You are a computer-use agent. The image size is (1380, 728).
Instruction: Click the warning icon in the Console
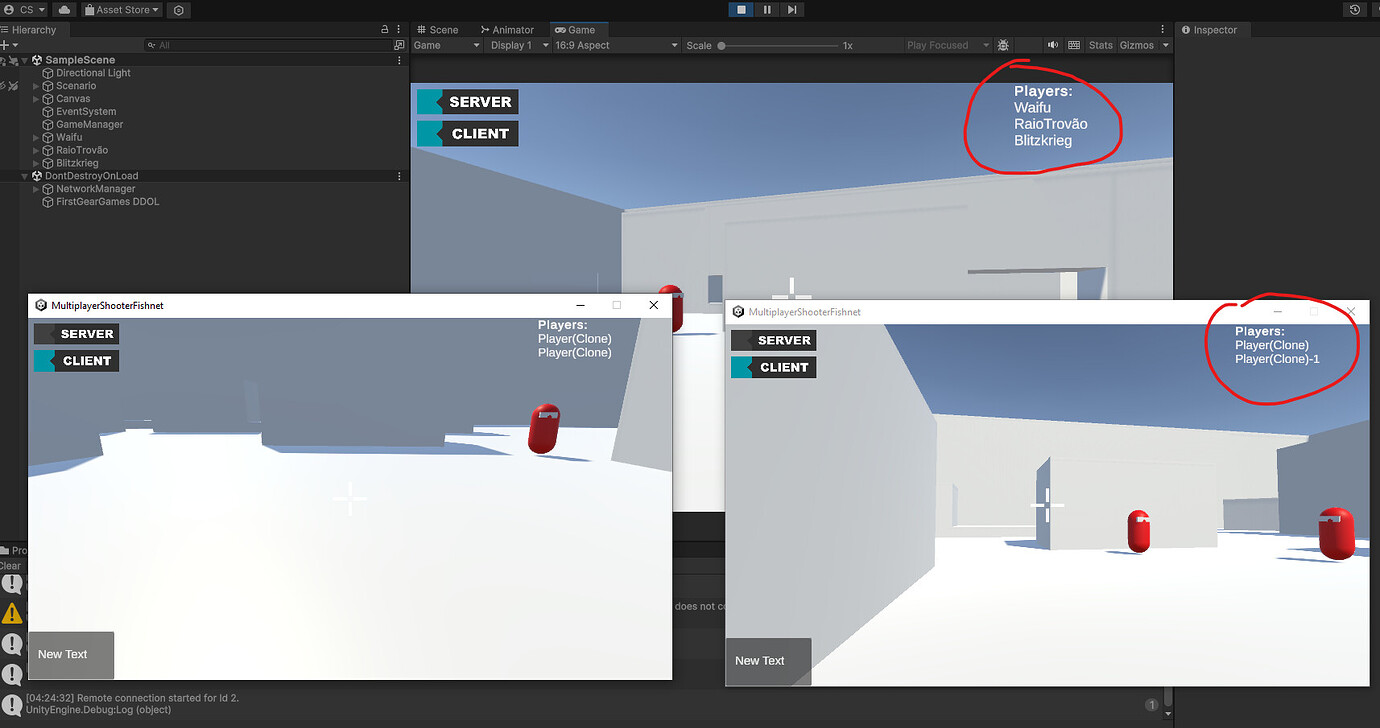(x=13, y=613)
